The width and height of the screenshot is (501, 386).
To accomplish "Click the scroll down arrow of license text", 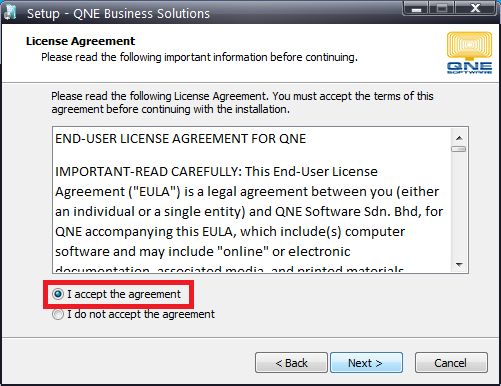I will tap(459, 265).
